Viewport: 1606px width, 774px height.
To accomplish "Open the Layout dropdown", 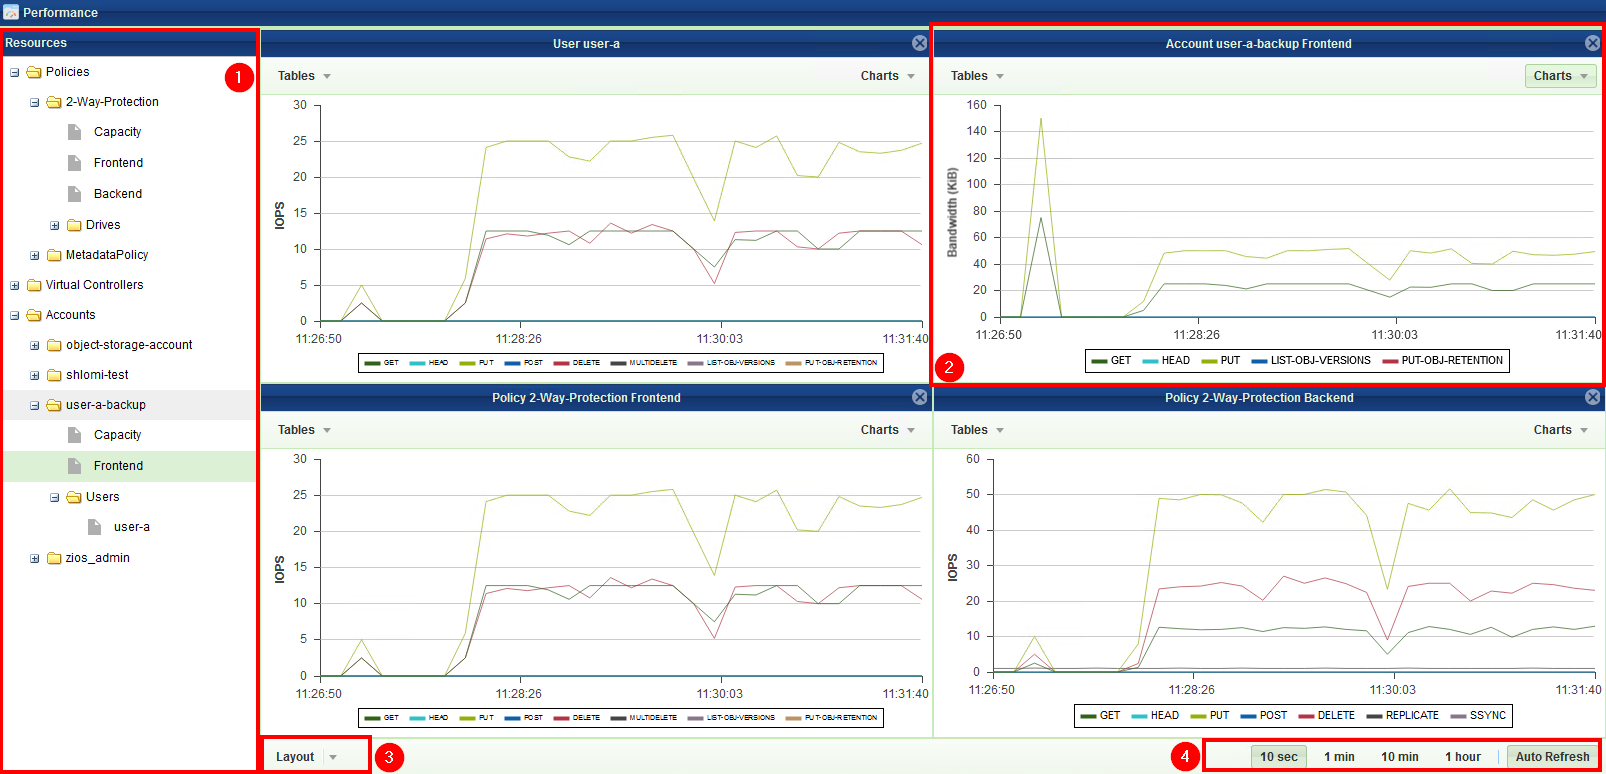I will [307, 757].
